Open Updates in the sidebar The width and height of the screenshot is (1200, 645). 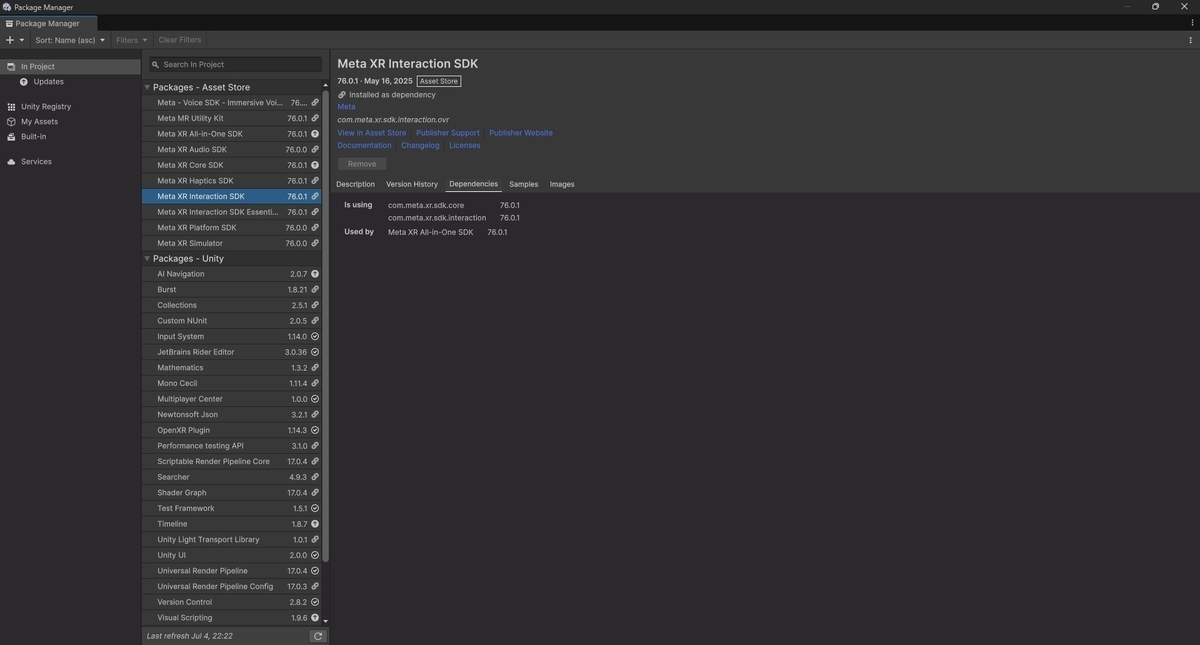tap(48, 82)
